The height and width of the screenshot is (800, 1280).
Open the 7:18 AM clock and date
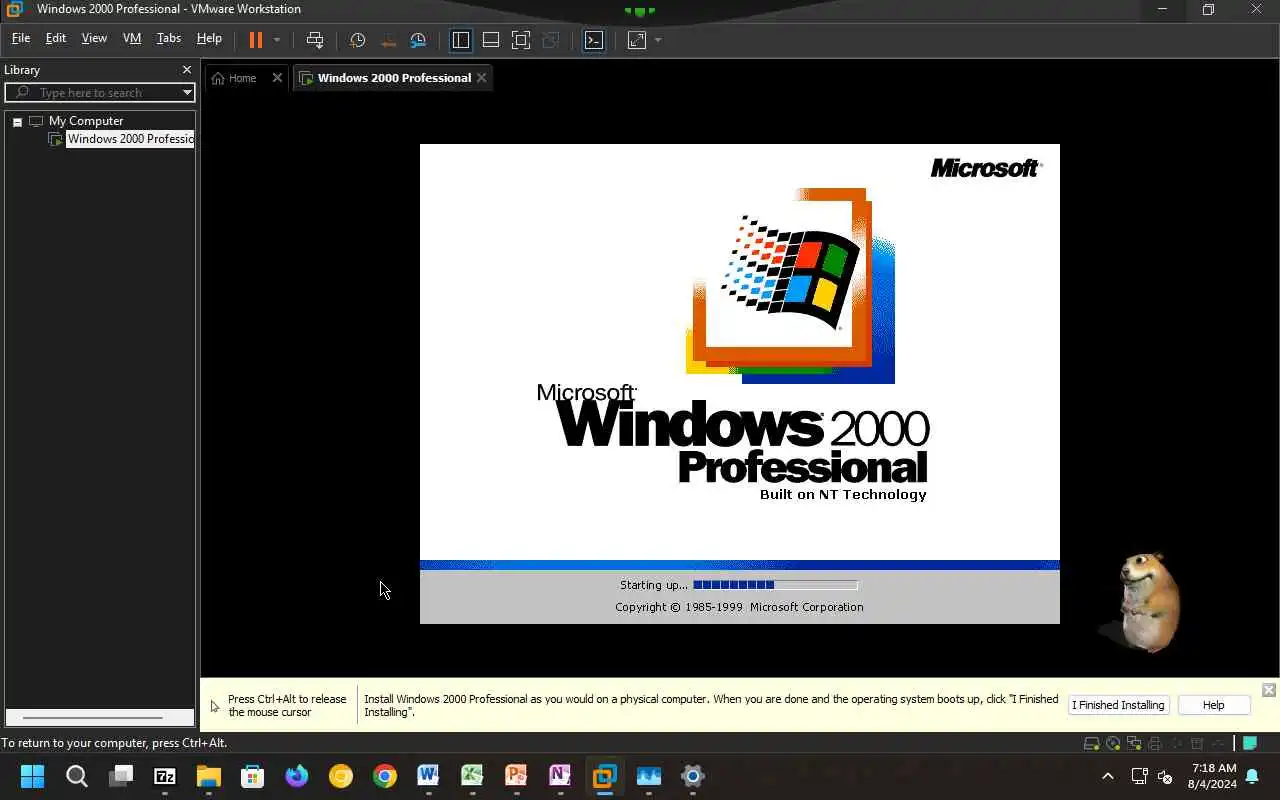[x=1212, y=776]
